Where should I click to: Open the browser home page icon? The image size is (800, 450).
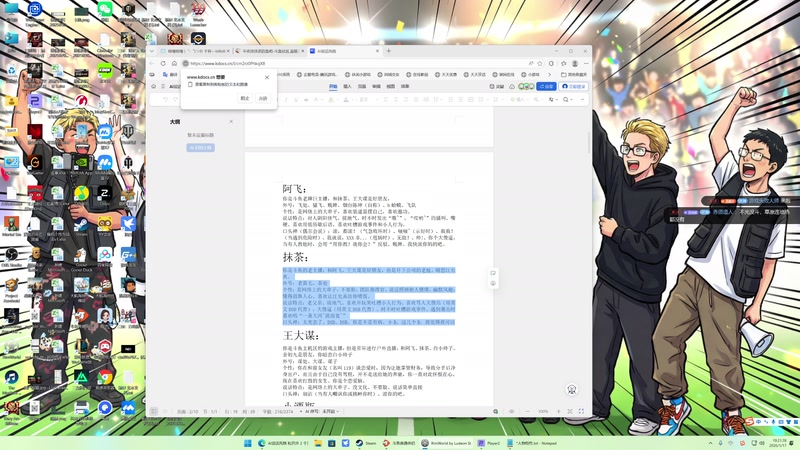174,63
